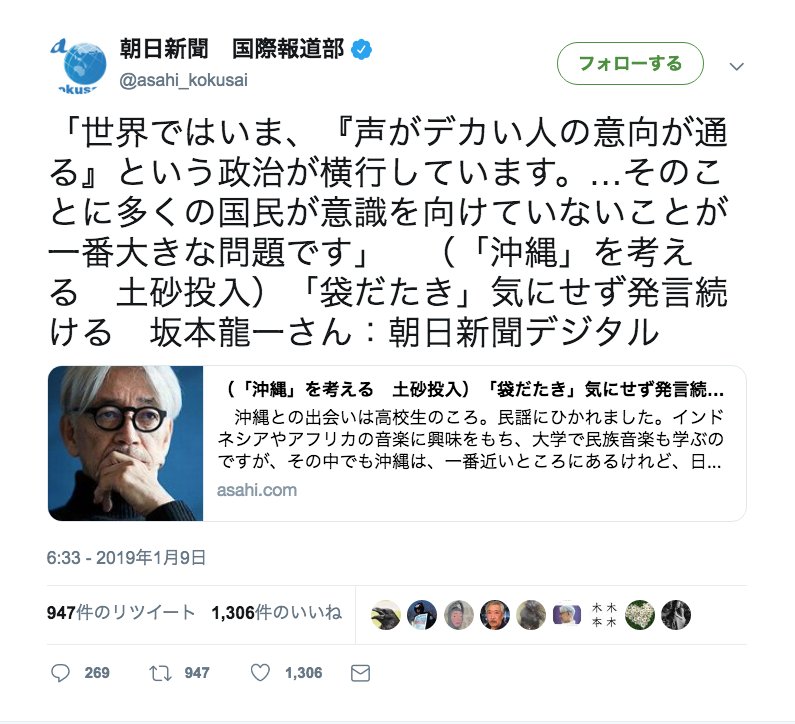This screenshot has width=795, height=724.
Task: Open the article card portrait thumbnail
Action: click(x=126, y=443)
